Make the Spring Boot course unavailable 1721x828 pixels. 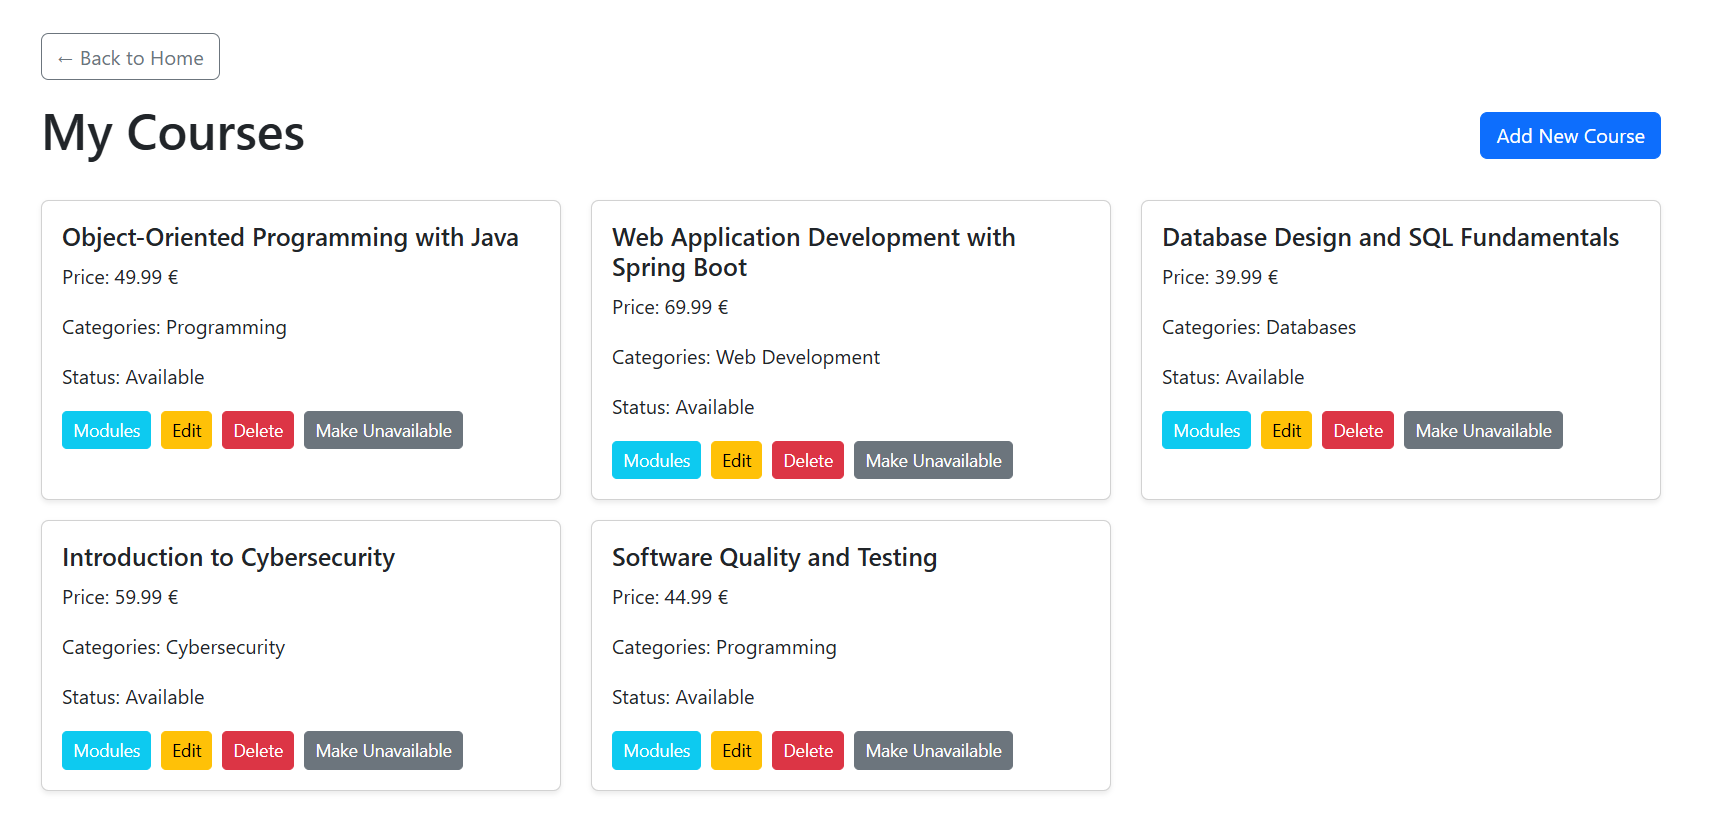[x=933, y=460]
